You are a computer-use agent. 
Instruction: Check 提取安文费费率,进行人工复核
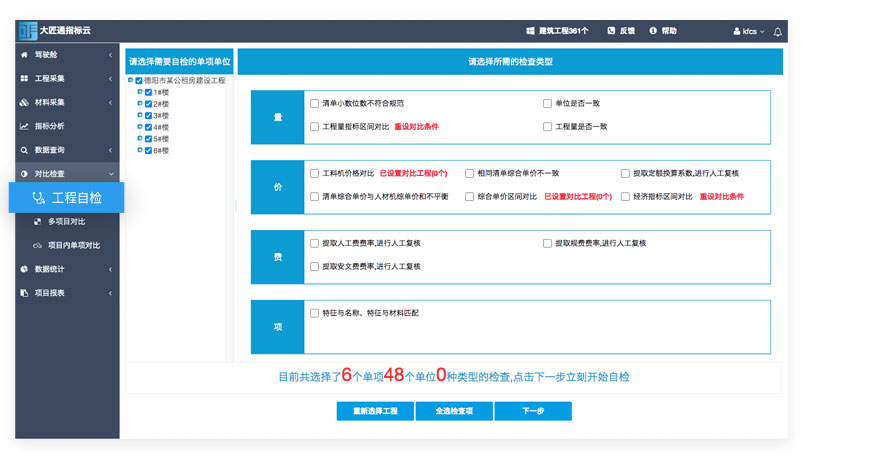[x=314, y=267]
